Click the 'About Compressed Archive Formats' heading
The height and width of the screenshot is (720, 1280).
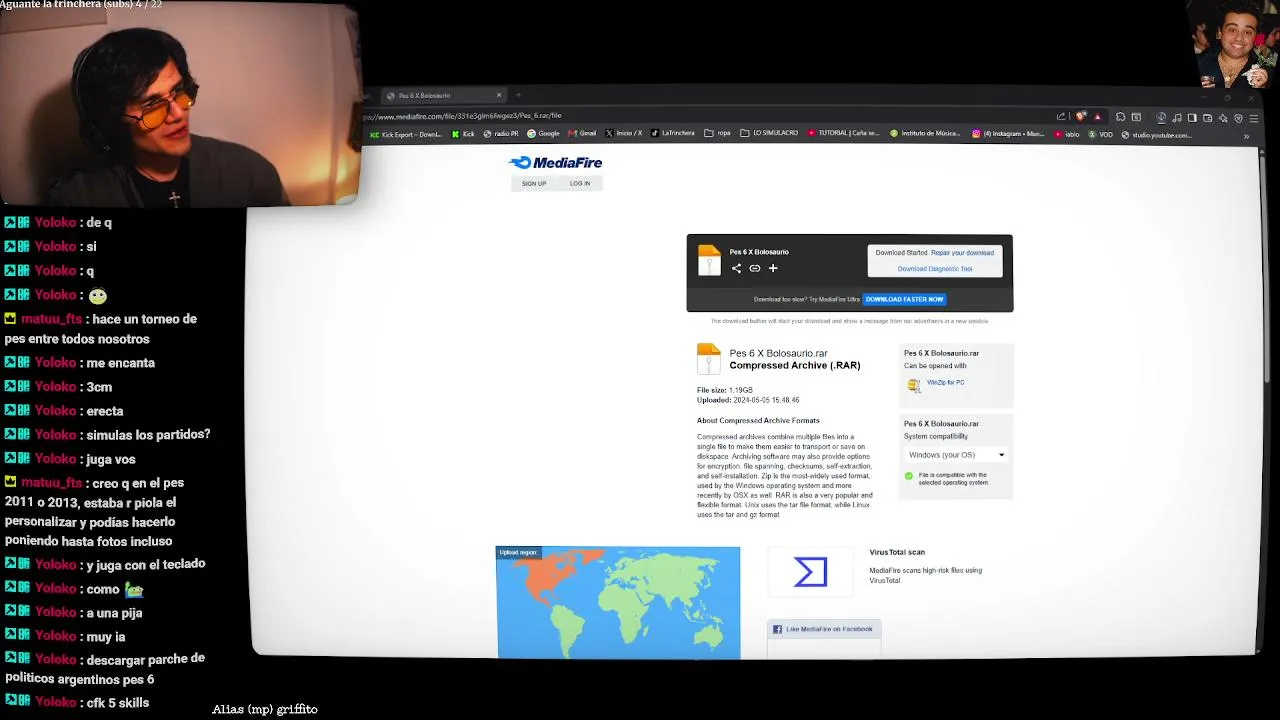click(x=758, y=421)
